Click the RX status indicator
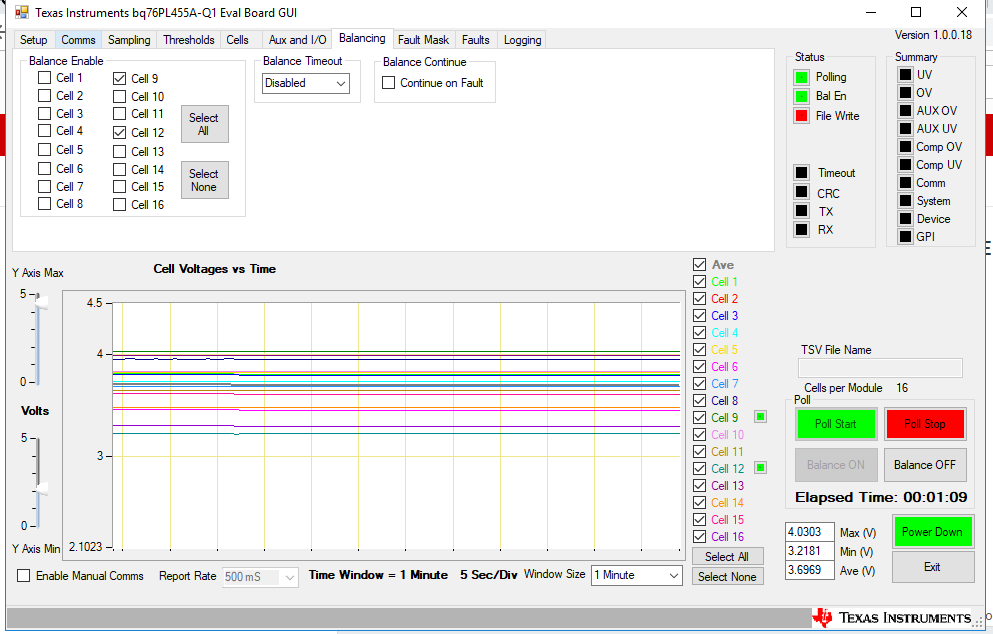 (x=801, y=229)
